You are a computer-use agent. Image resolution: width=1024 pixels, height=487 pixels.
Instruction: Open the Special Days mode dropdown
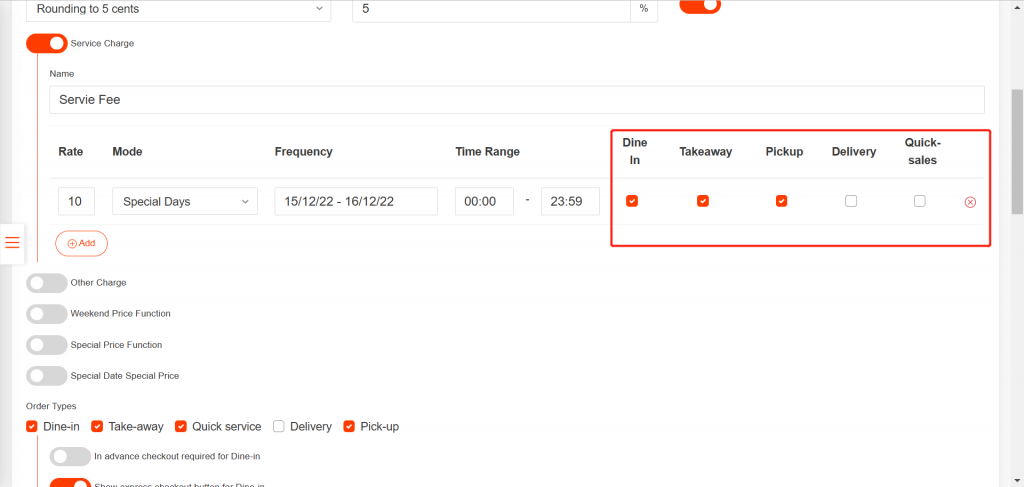(185, 201)
